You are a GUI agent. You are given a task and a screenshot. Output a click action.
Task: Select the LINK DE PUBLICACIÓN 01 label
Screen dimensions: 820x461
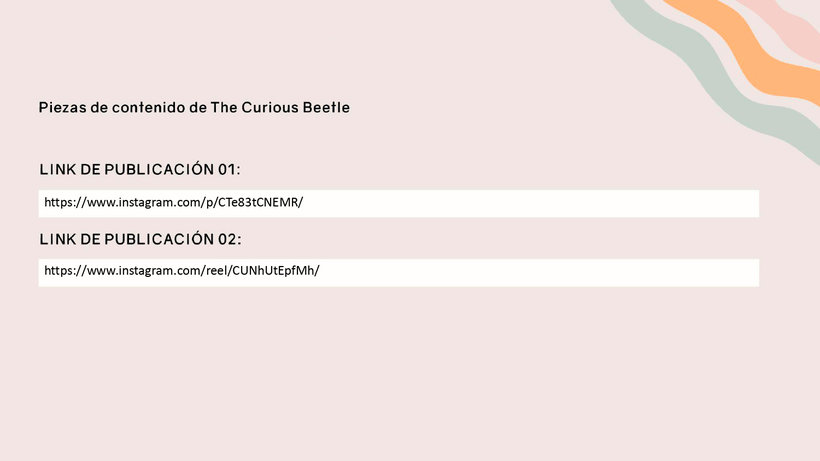140,169
